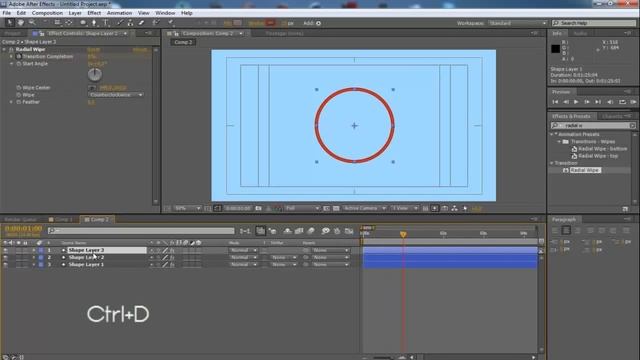Hide Shape Layer 3 with its eye toggle
The image size is (640, 360).
(x=5, y=250)
